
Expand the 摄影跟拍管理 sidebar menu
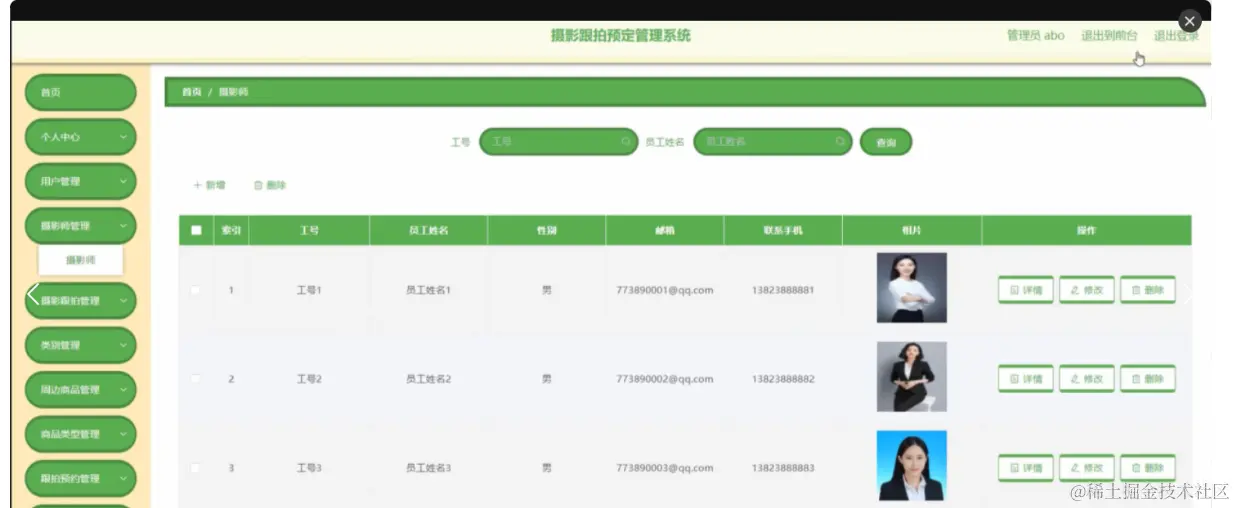[x=80, y=301]
